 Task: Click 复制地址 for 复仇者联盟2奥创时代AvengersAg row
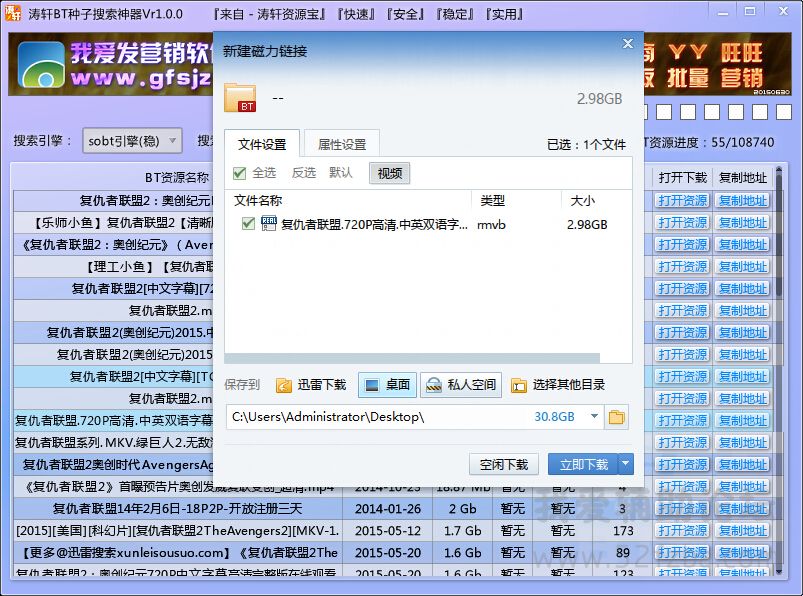(743, 465)
